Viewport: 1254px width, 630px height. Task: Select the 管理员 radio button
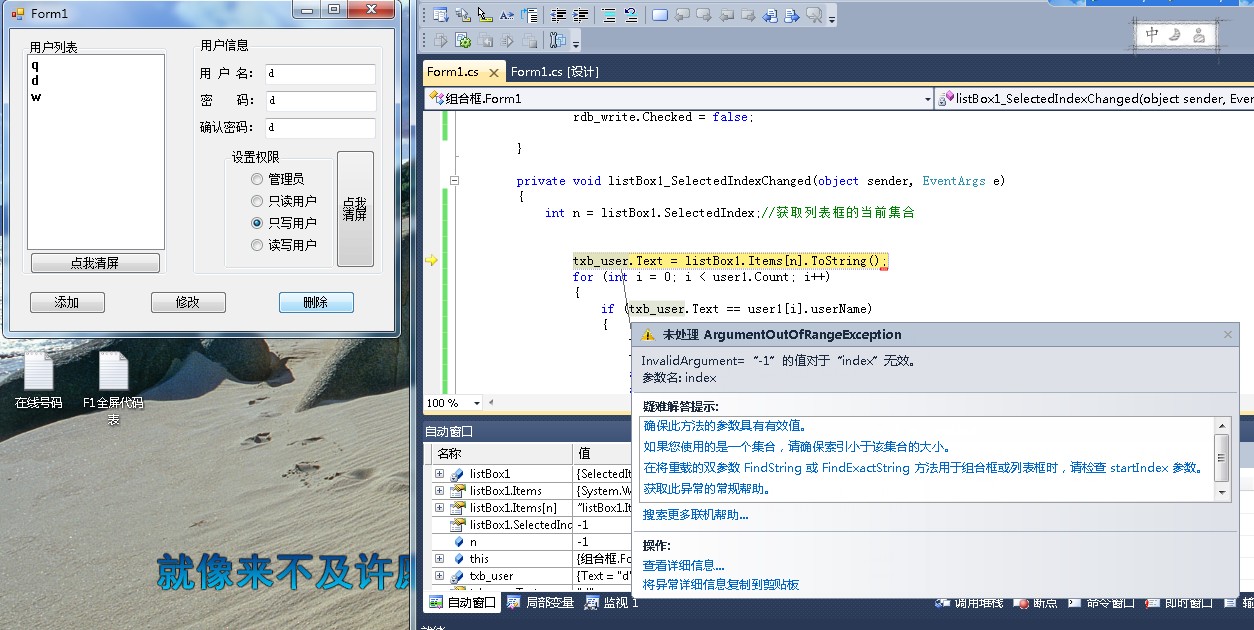click(x=257, y=180)
